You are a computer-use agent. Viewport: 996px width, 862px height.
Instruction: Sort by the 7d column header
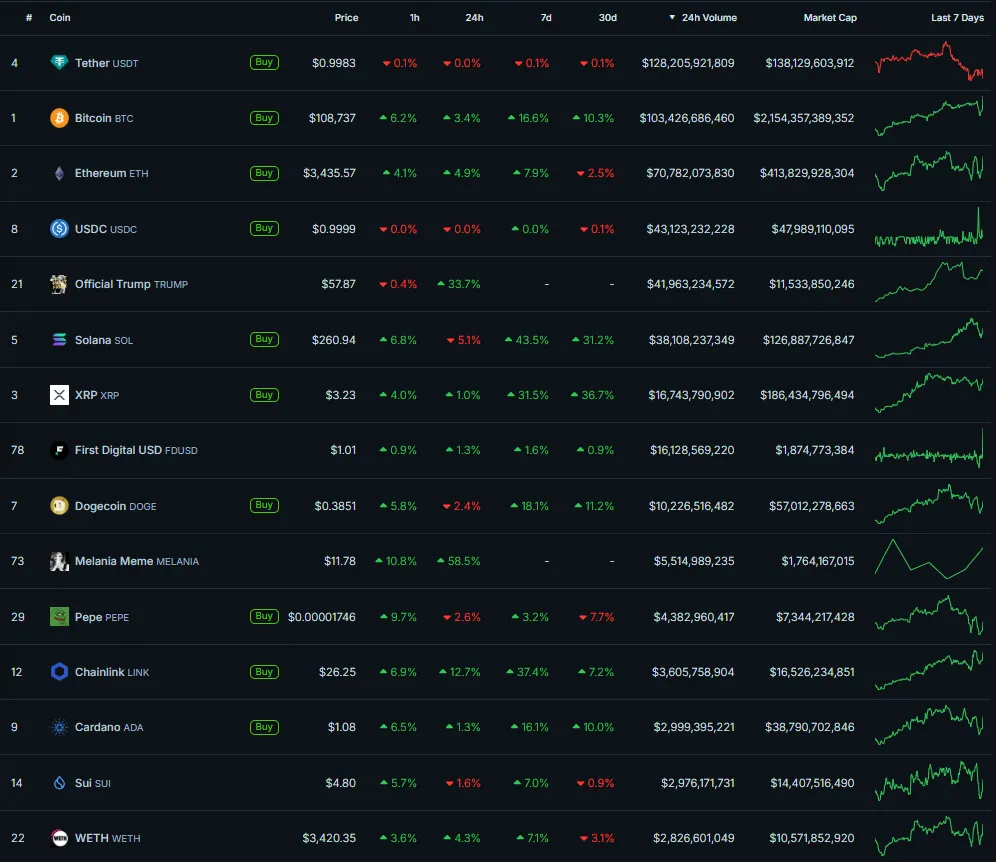546,18
